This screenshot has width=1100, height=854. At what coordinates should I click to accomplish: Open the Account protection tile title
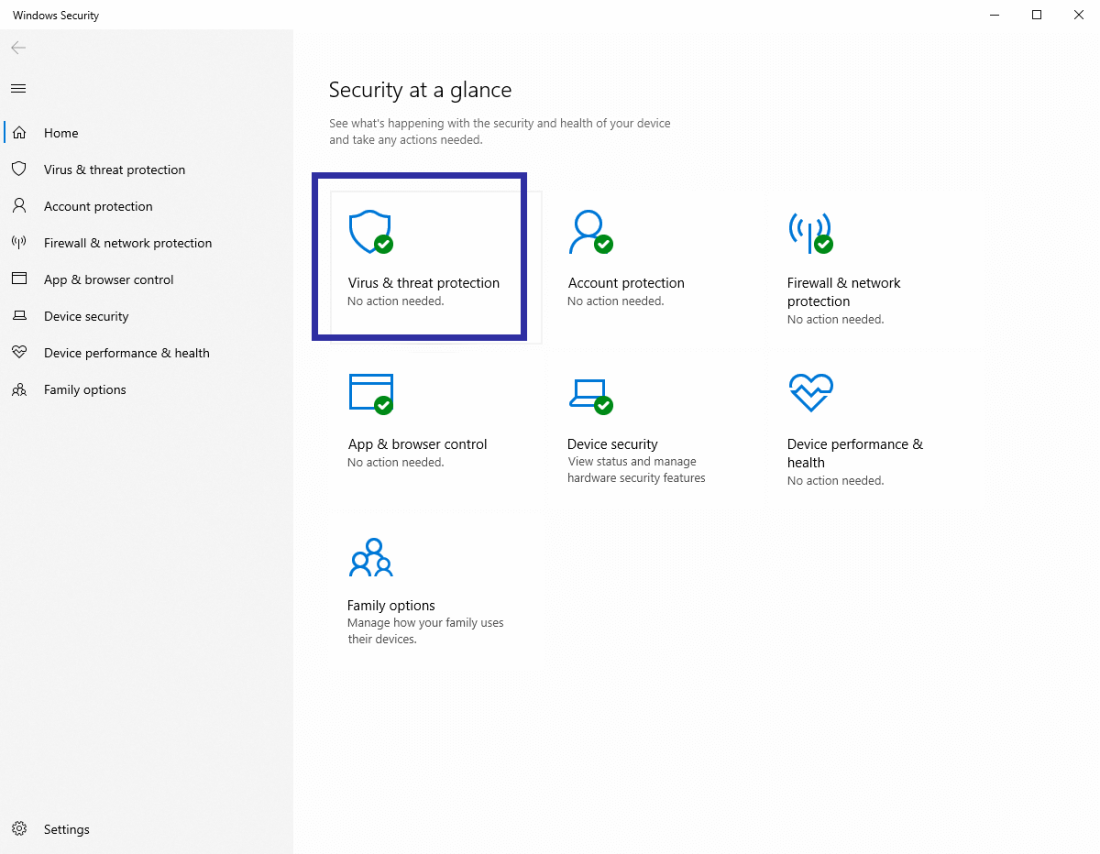click(626, 283)
